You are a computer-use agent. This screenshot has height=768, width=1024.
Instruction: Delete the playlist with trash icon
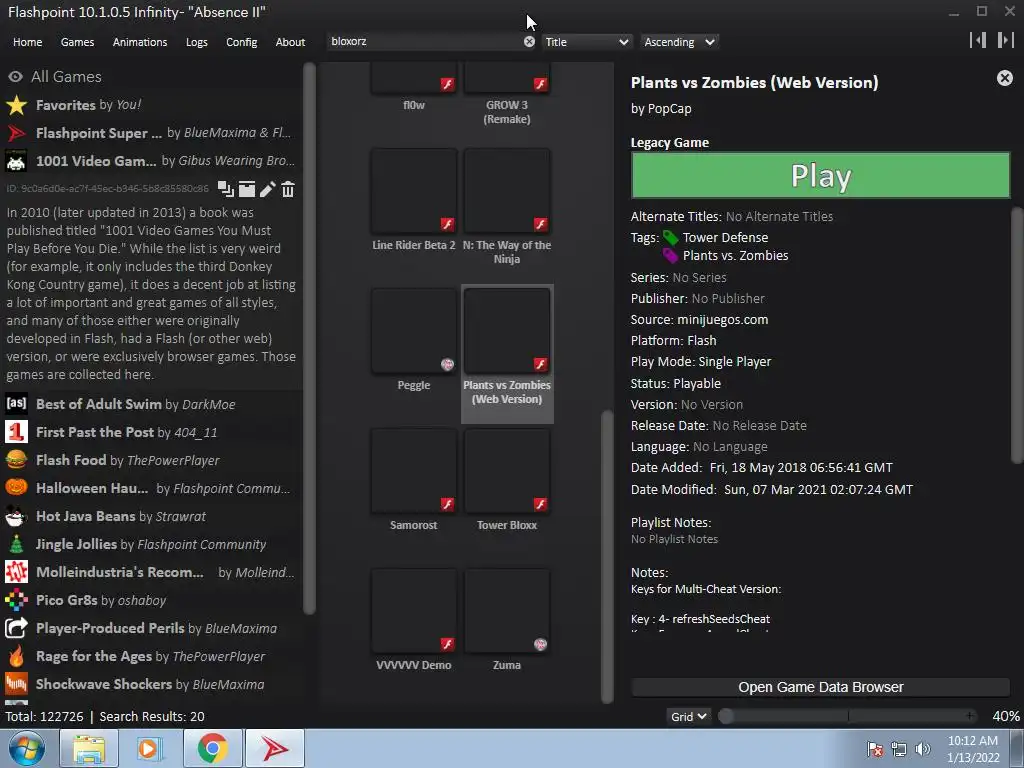(288, 189)
